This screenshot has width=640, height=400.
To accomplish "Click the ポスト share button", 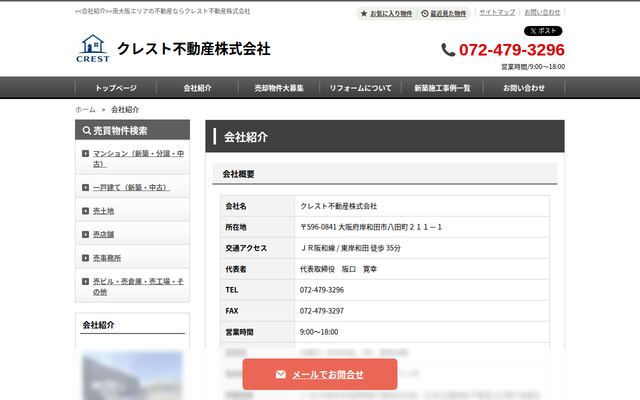I will point(543,31).
